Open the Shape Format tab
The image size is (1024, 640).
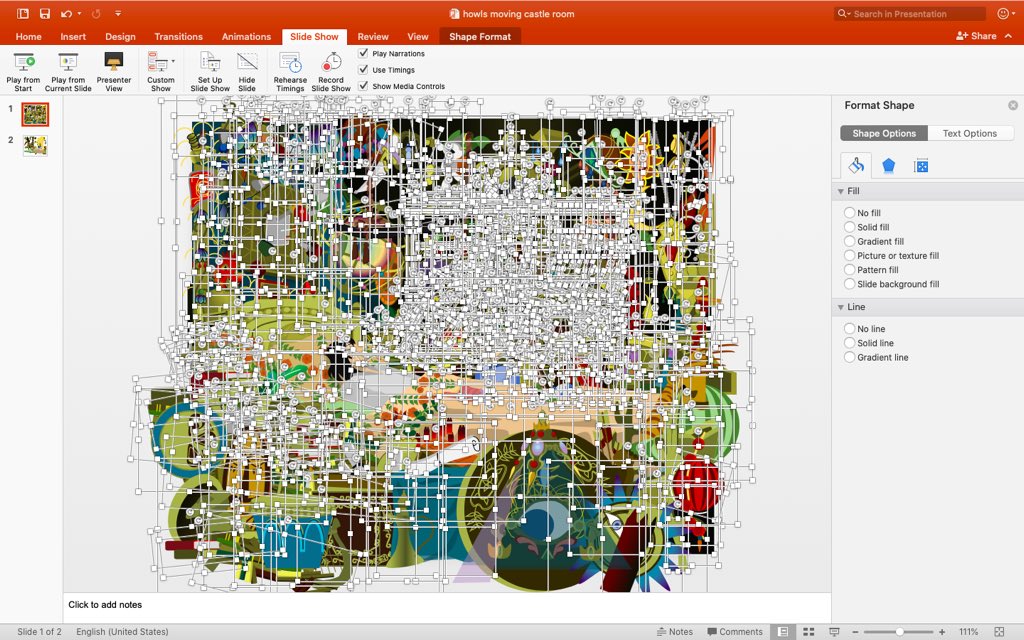[x=480, y=37]
